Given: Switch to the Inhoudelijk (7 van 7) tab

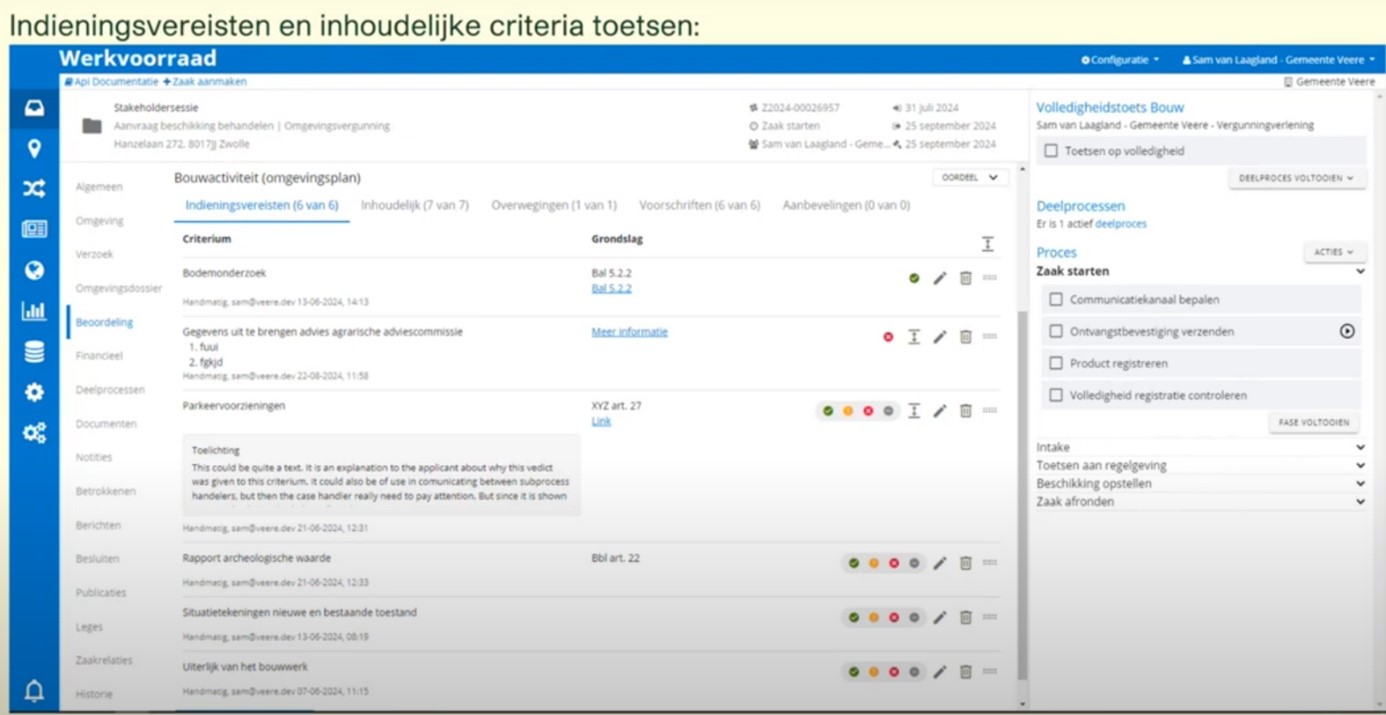Looking at the screenshot, I should tap(415, 205).
